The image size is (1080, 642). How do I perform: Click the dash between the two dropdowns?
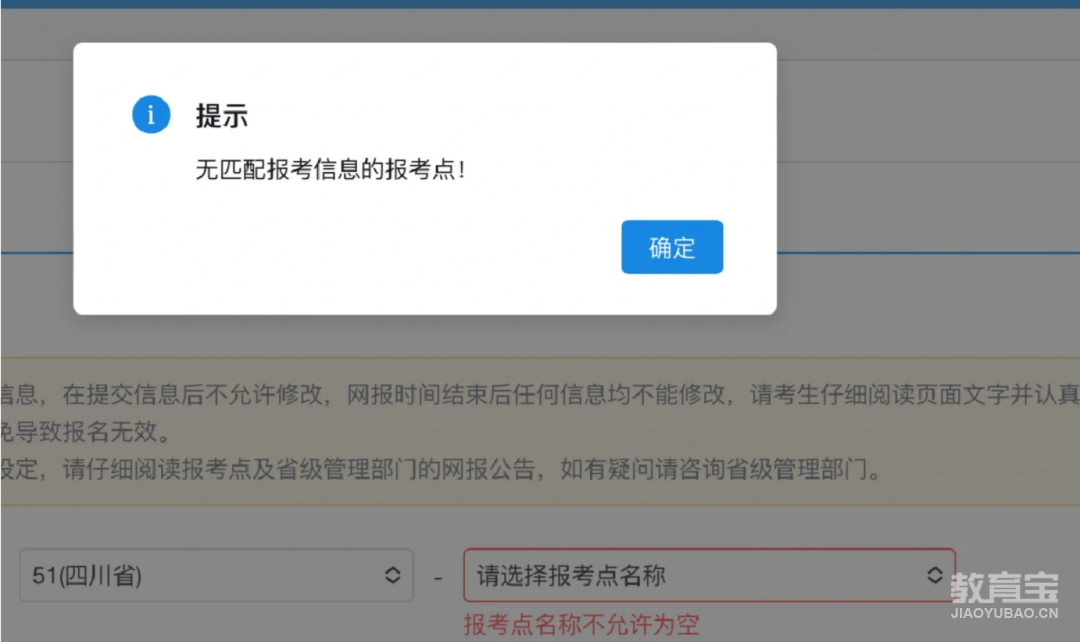pyautogui.click(x=438, y=578)
